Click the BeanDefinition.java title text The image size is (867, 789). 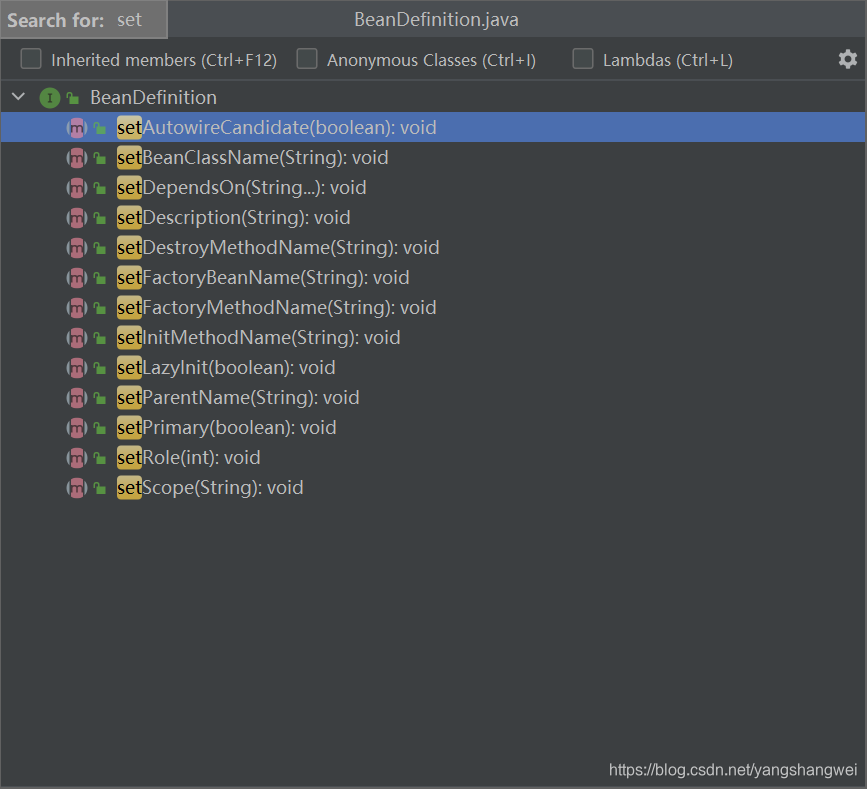436,20
